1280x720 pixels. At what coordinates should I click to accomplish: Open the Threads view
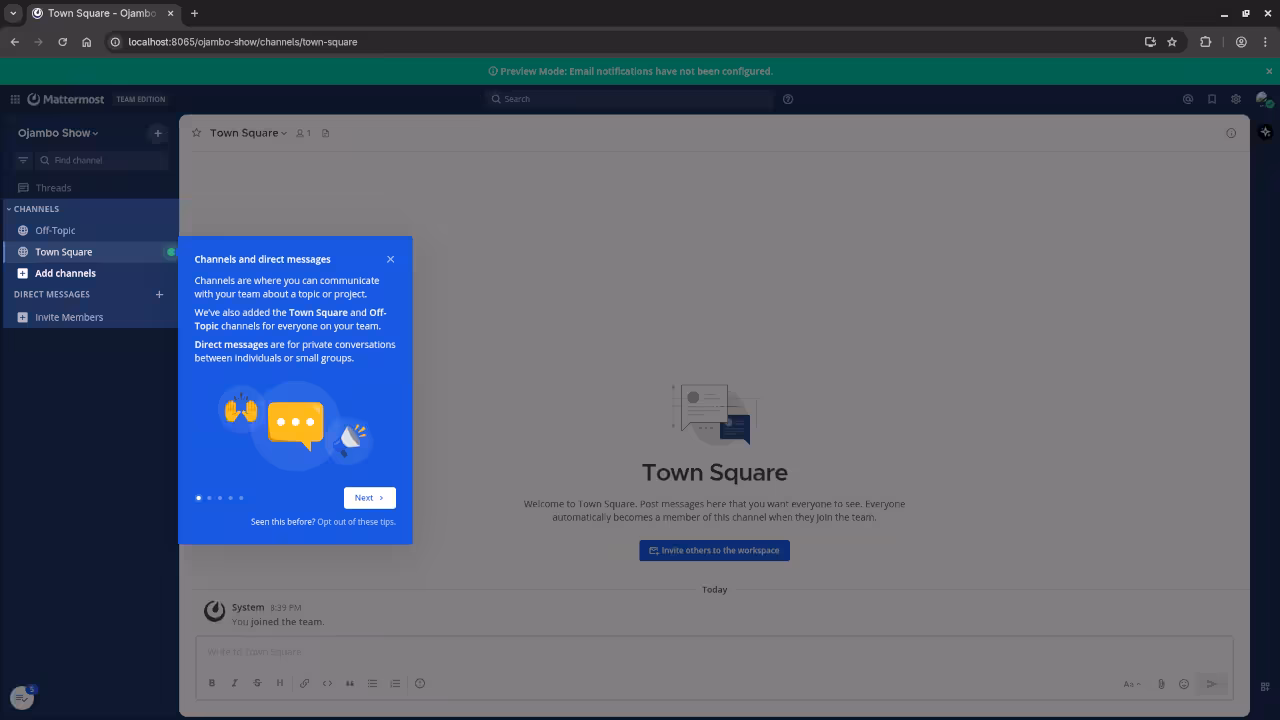53,187
